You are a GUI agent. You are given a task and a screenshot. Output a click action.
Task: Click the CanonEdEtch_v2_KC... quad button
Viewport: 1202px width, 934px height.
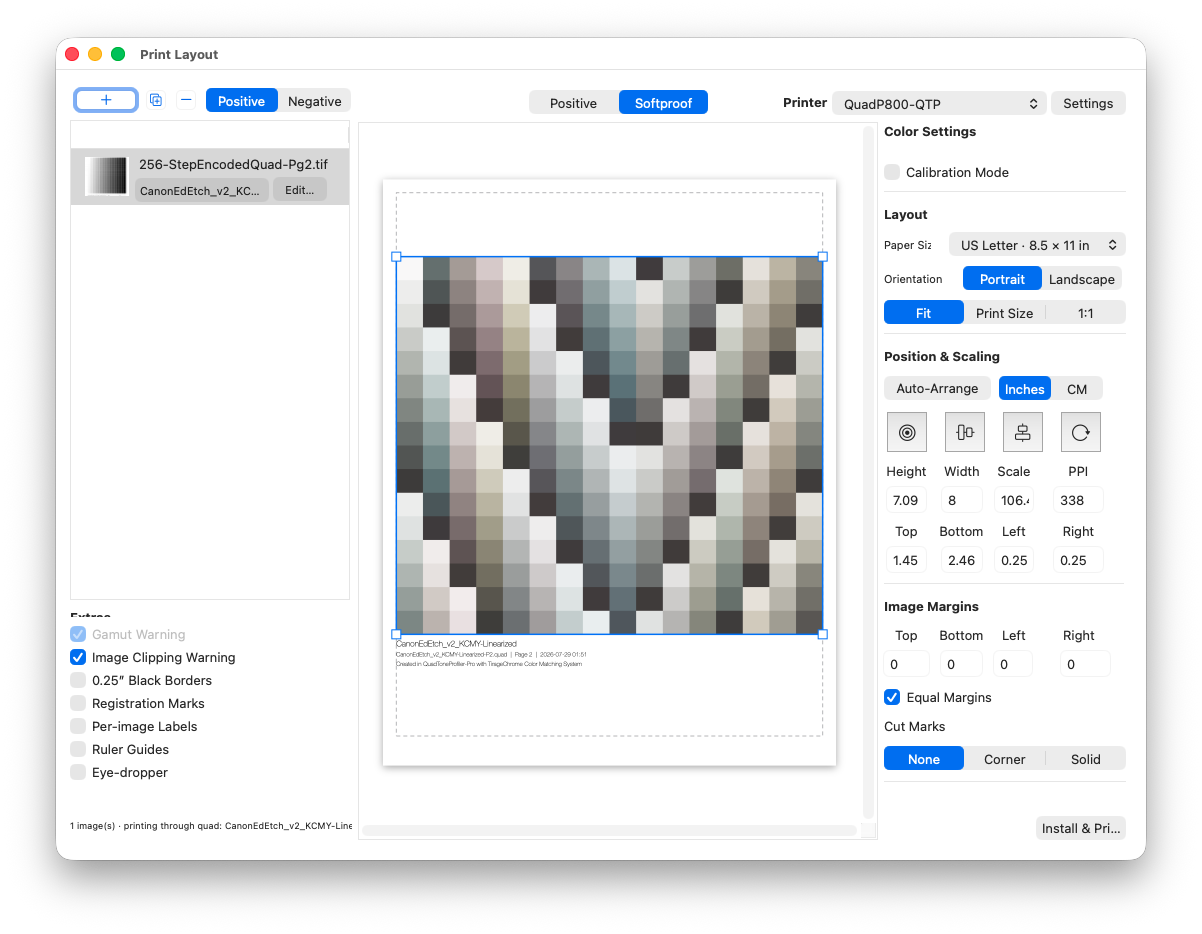click(201, 190)
